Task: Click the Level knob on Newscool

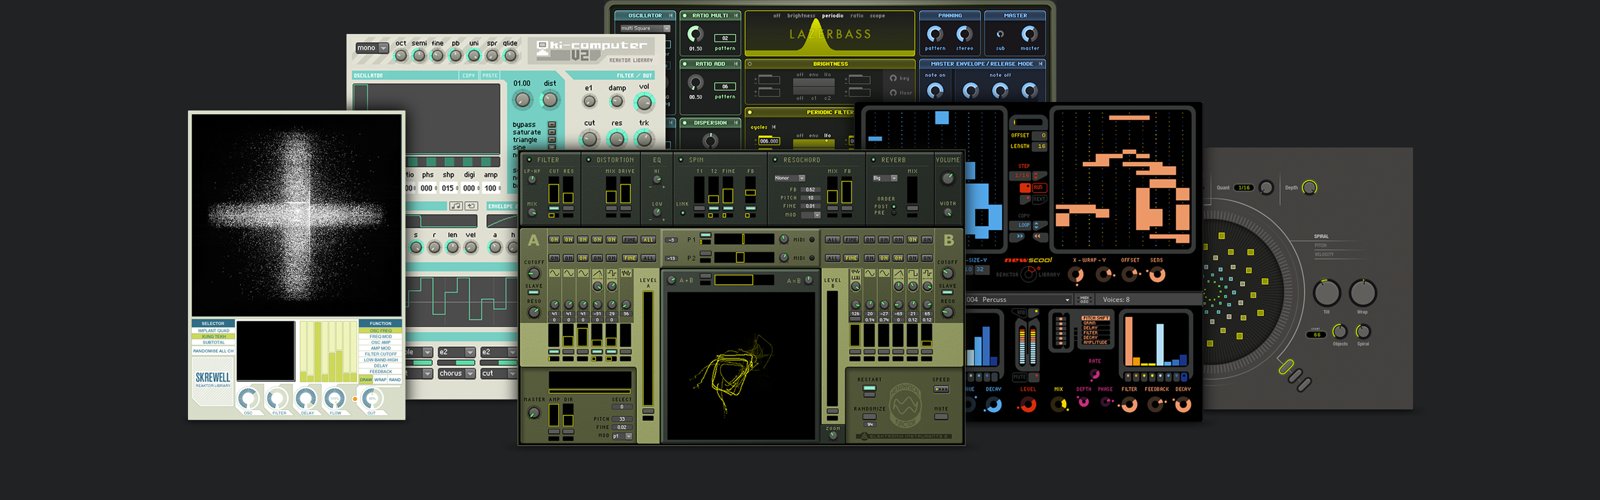Action: pos(1027,404)
